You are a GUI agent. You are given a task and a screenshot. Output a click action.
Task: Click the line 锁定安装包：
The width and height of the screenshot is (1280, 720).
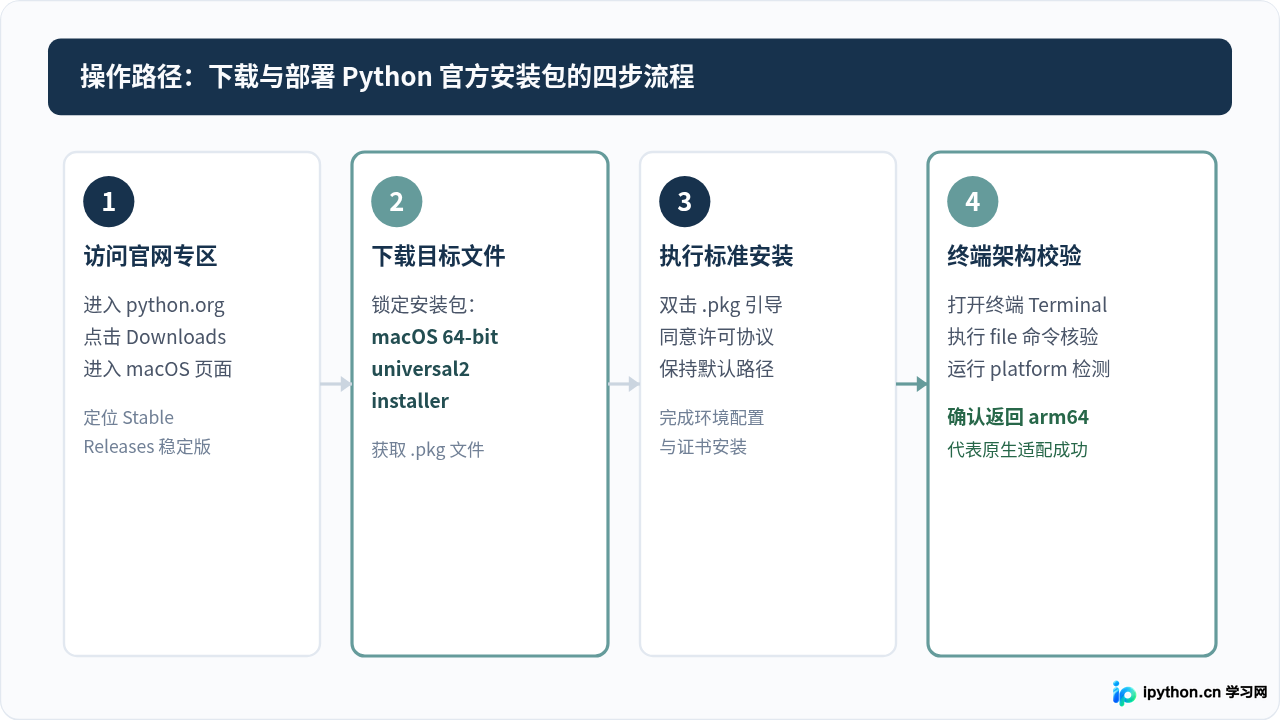(x=424, y=305)
